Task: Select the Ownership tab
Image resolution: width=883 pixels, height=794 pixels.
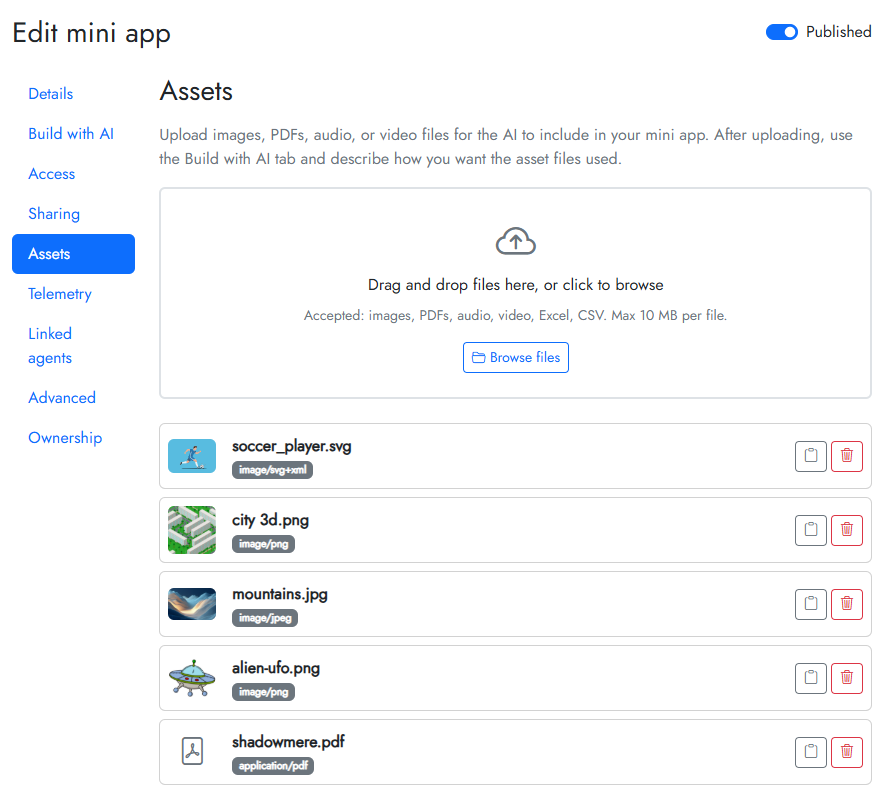Action: pyautogui.click(x=65, y=438)
